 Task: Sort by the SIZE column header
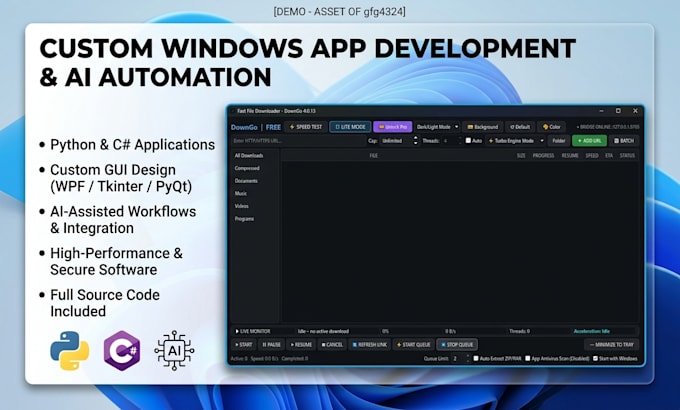point(521,155)
